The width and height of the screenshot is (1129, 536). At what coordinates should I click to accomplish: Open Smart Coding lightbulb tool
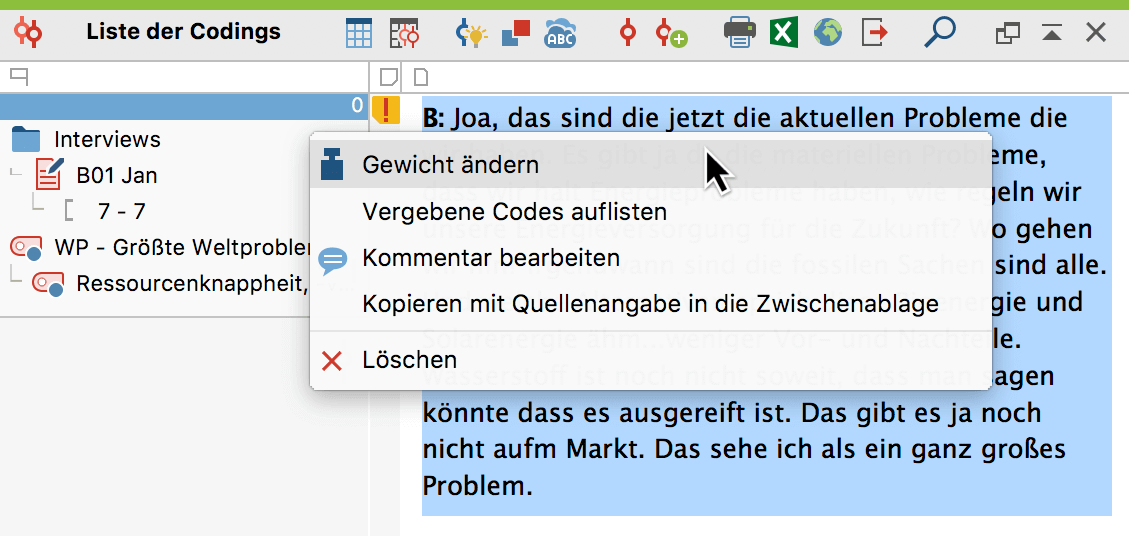click(472, 33)
